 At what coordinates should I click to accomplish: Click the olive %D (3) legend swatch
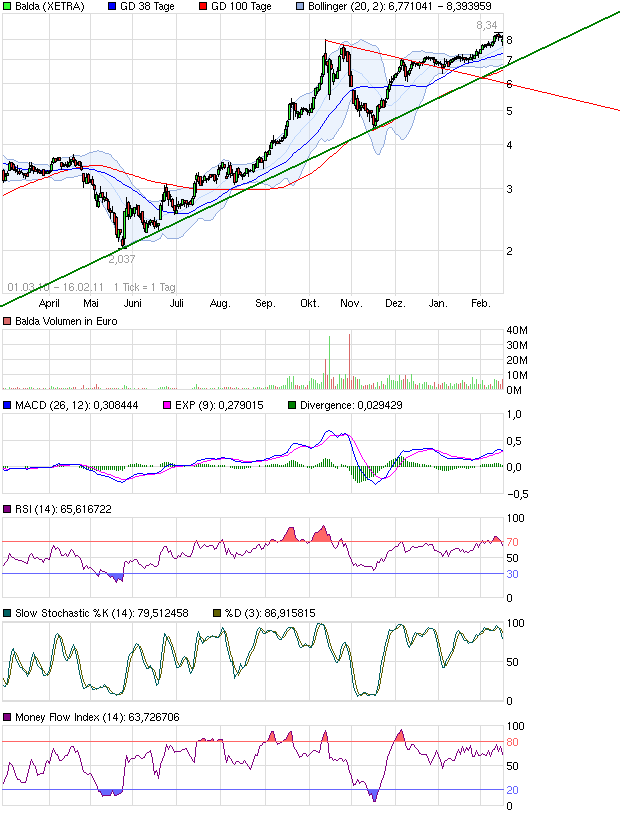pos(217,613)
